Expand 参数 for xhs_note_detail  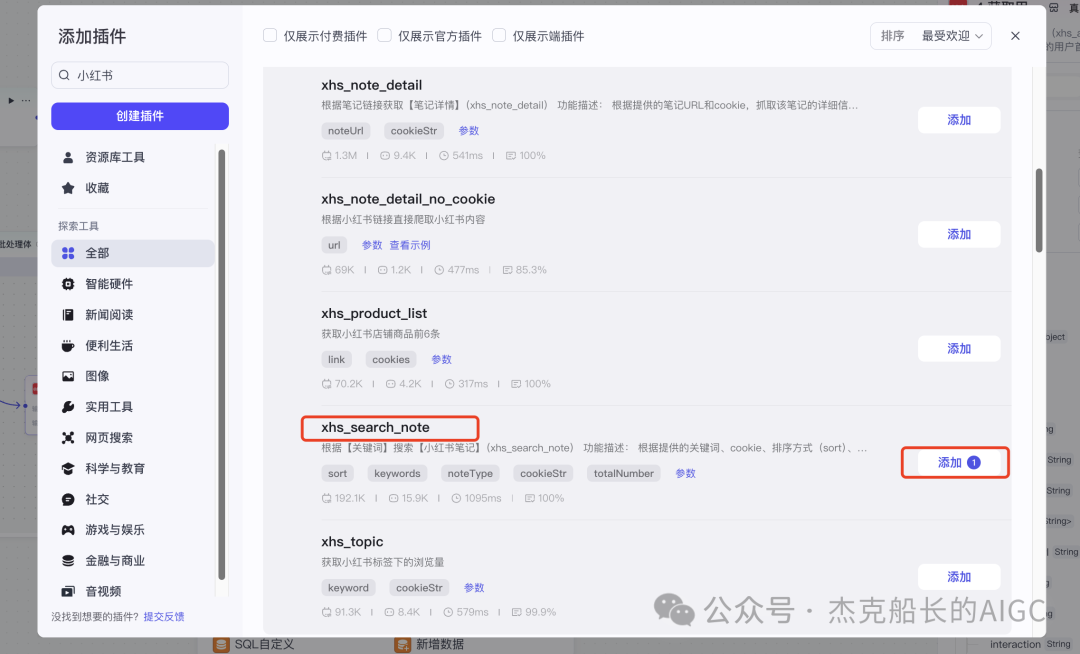(469, 131)
